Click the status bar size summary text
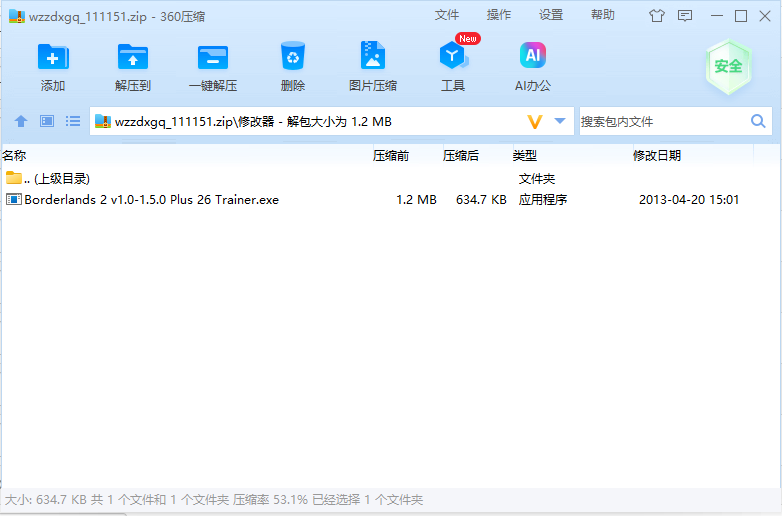Screen dimensions: 782x516 pos(213,500)
